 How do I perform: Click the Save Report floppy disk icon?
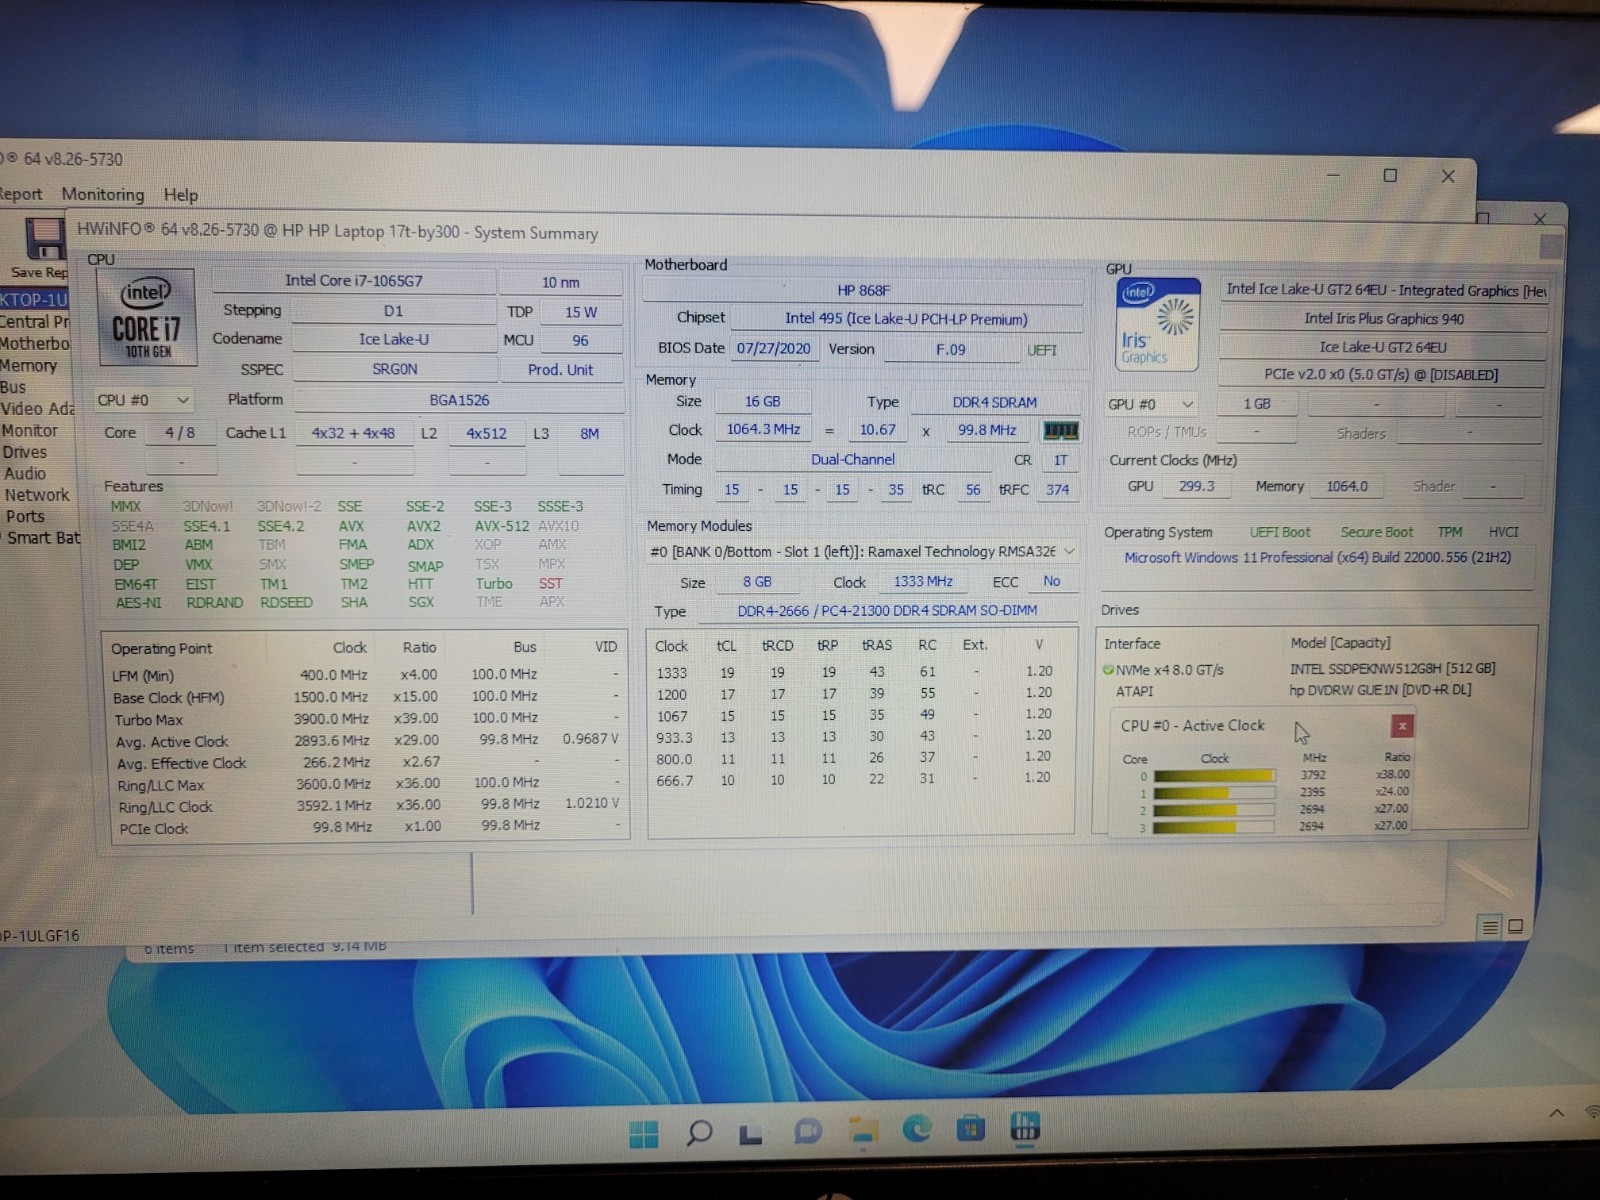45,239
